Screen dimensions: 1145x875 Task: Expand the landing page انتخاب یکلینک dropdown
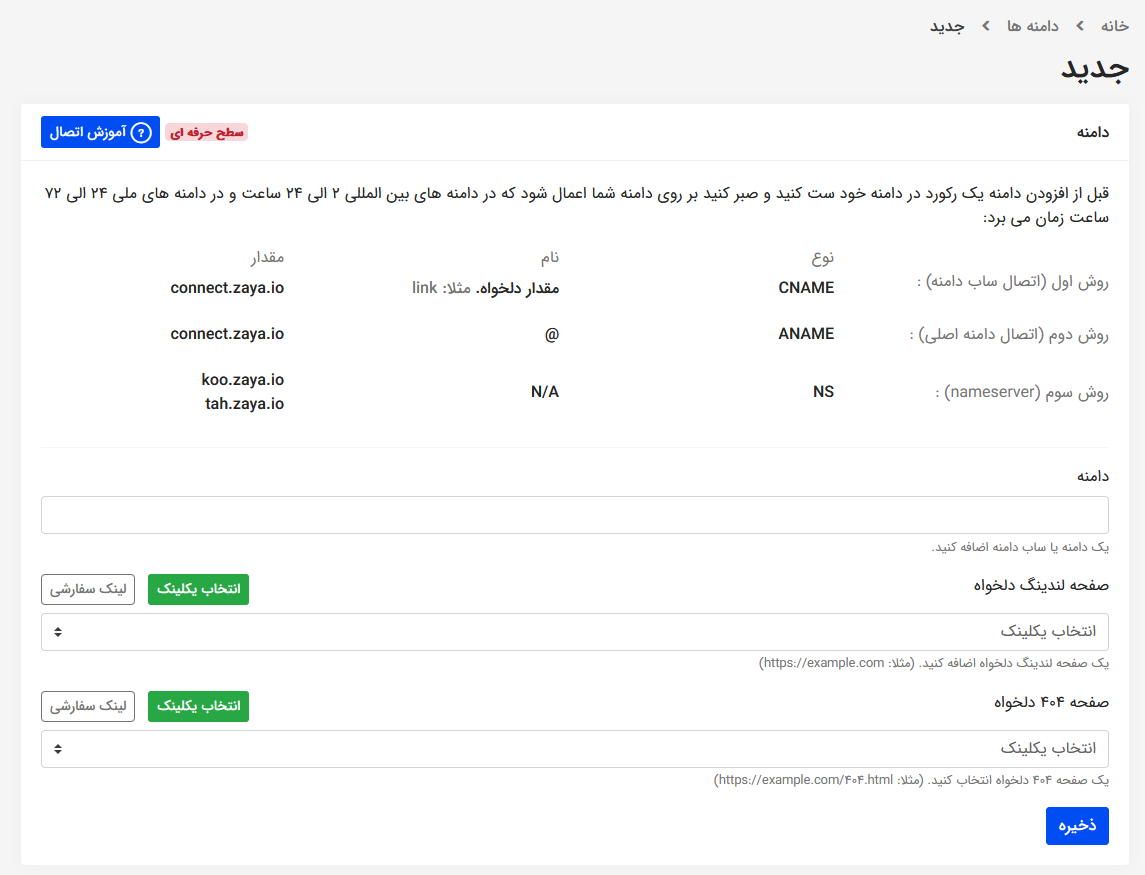(574, 632)
